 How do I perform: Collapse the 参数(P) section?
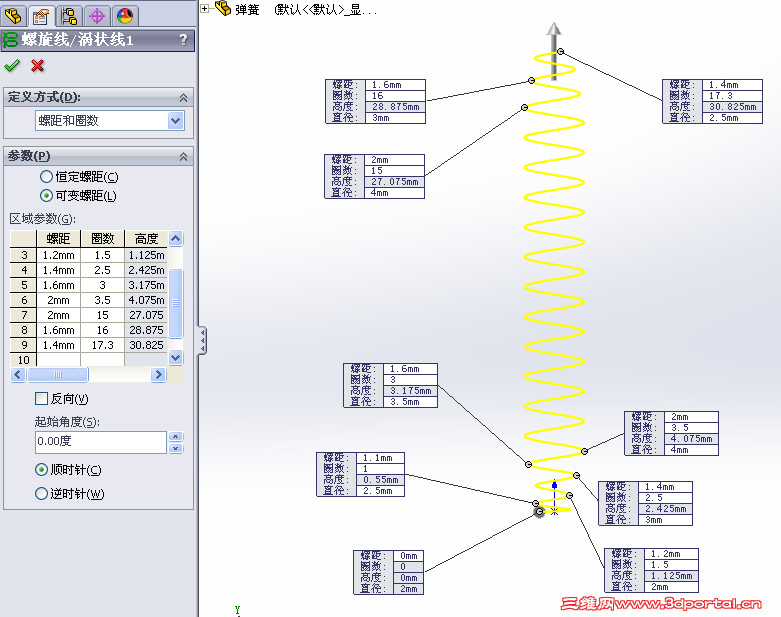(183, 157)
